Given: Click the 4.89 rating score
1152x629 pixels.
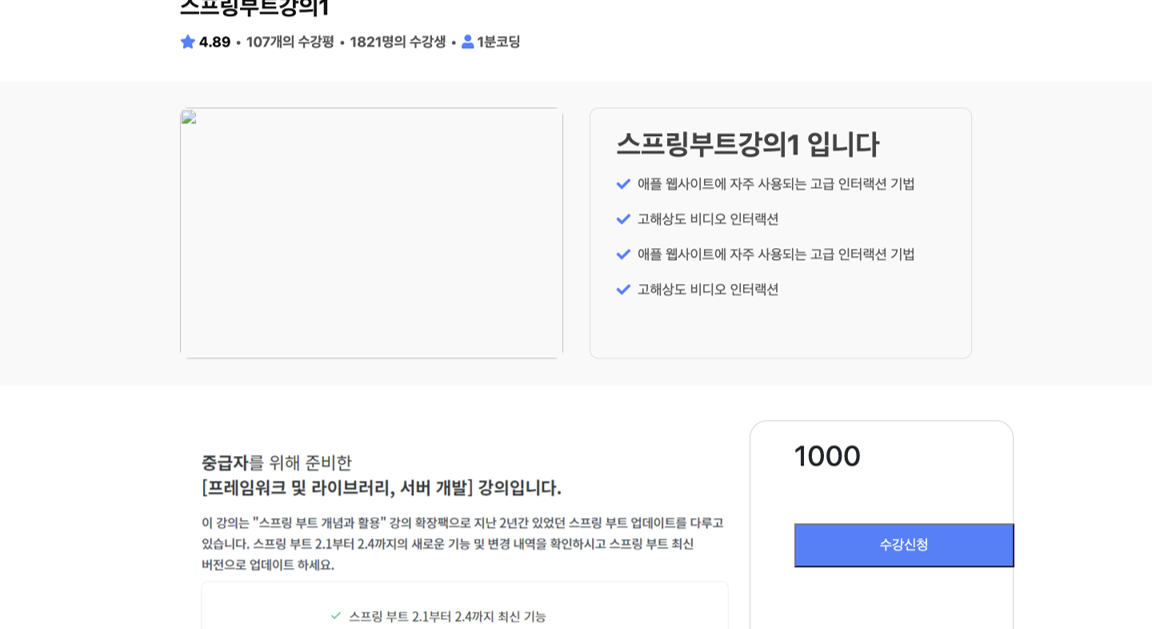Looking at the screenshot, I should [216, 42].
